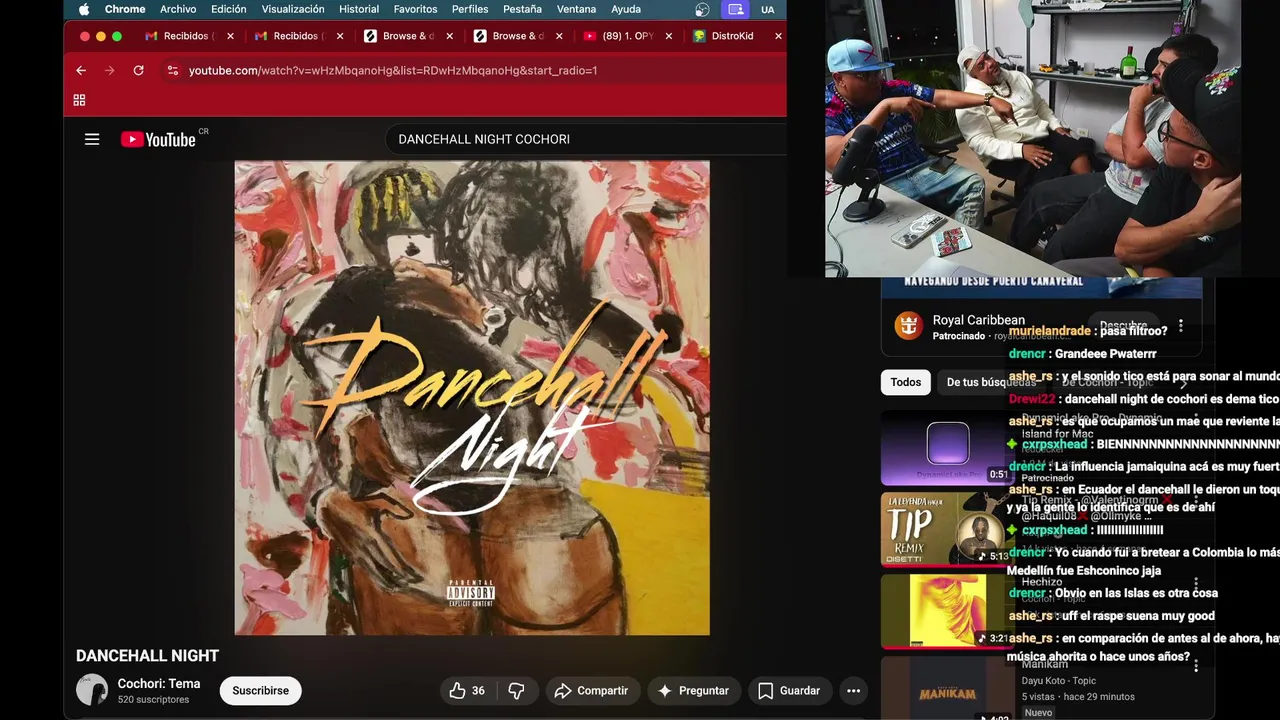The width and height of the screenshot is (1280, 720).
Task: Open the Royal Caribbean advertiser logo
Action: [908, 326]
